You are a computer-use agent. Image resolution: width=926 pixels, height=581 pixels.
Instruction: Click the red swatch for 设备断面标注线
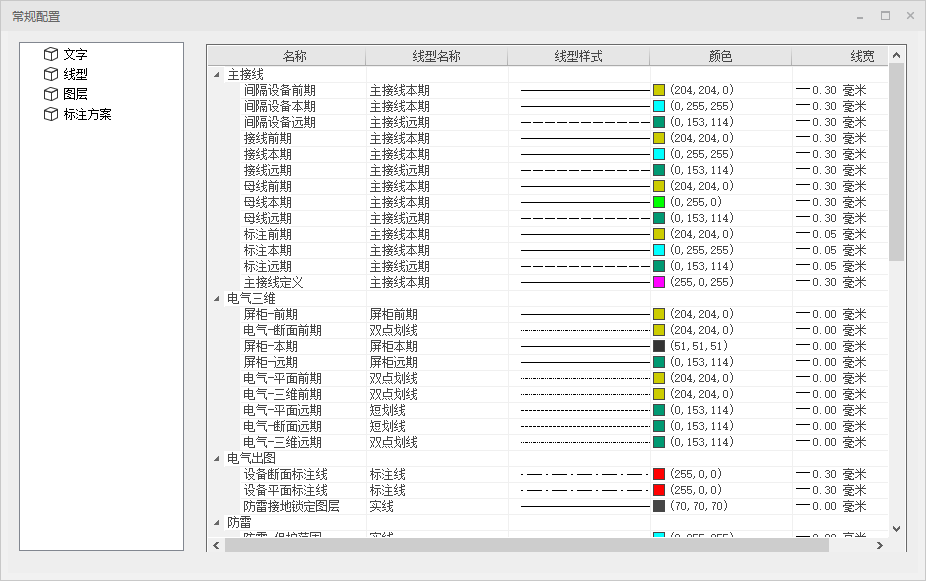[x=659, y=475]
